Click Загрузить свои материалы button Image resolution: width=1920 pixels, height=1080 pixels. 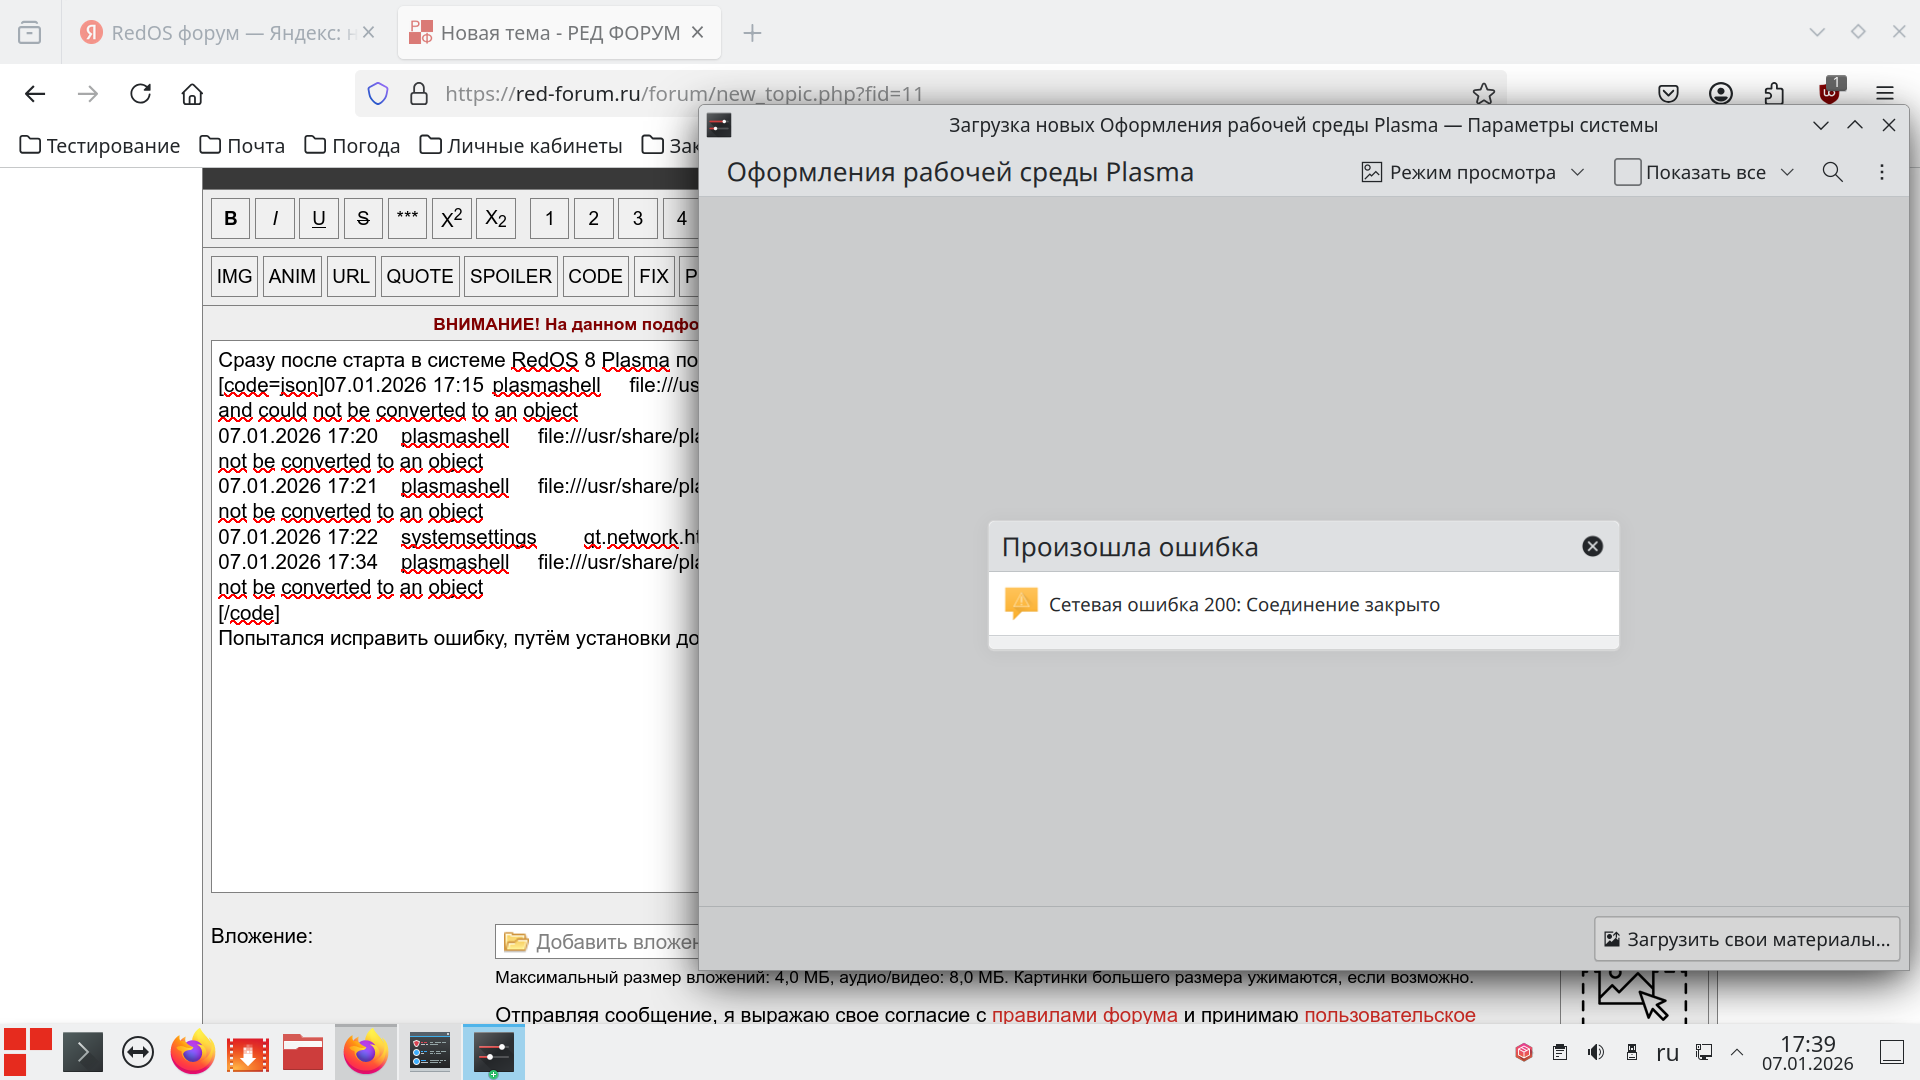1746,939
